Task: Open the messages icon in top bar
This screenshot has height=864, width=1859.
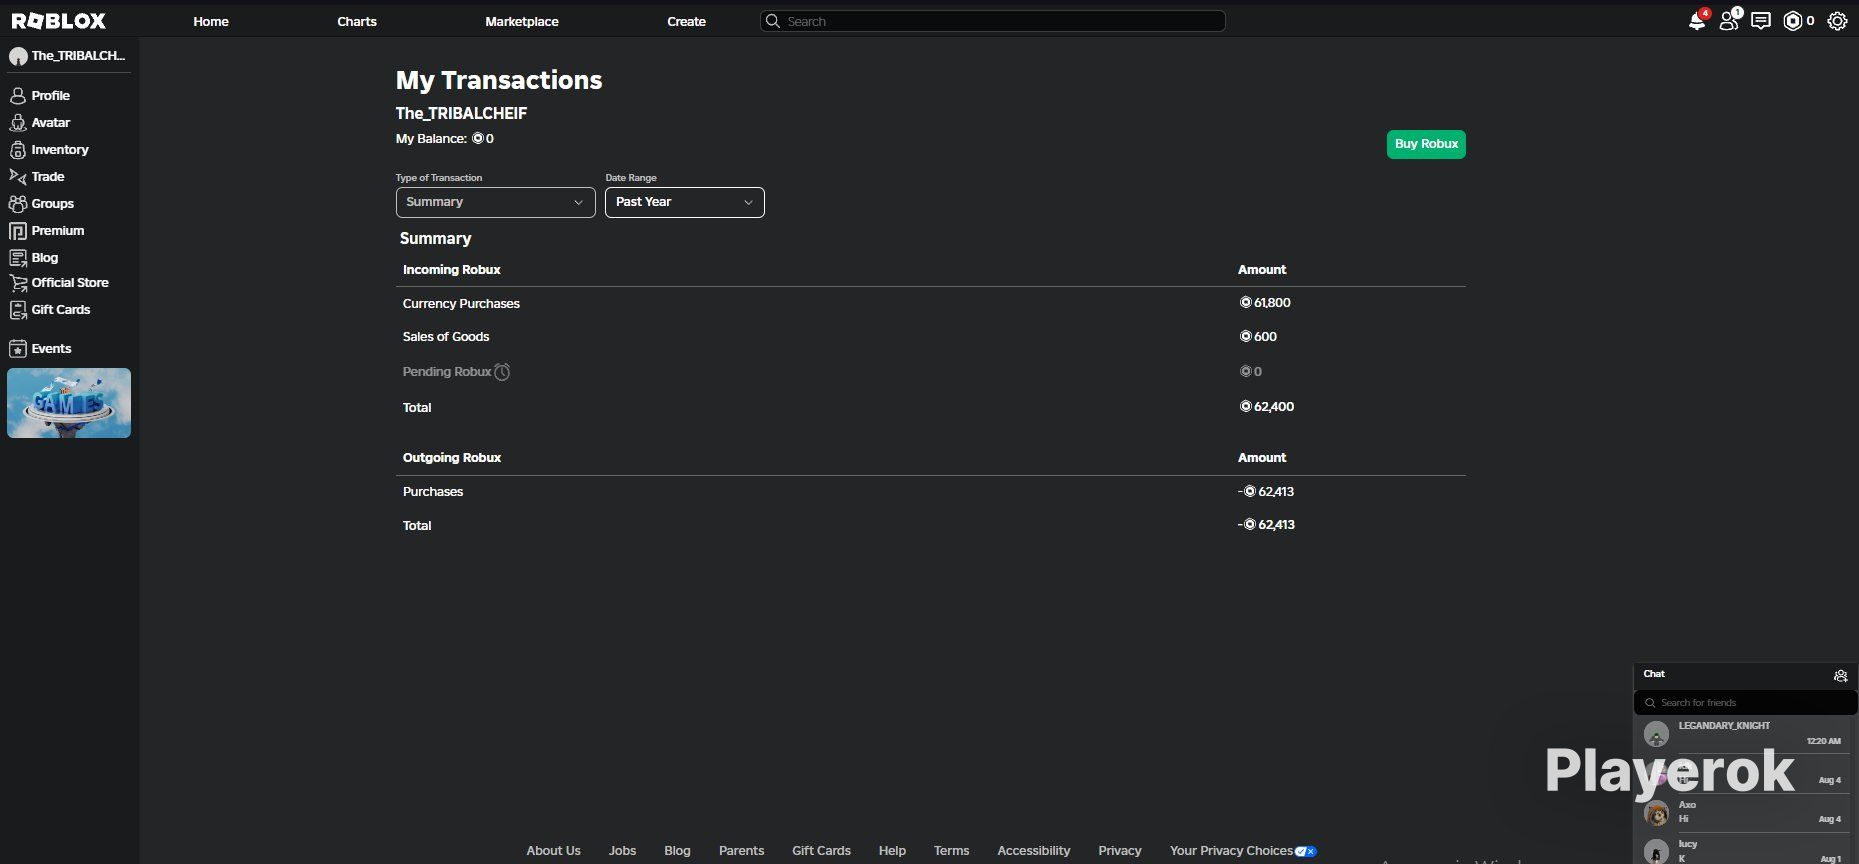Action: 1761,21
